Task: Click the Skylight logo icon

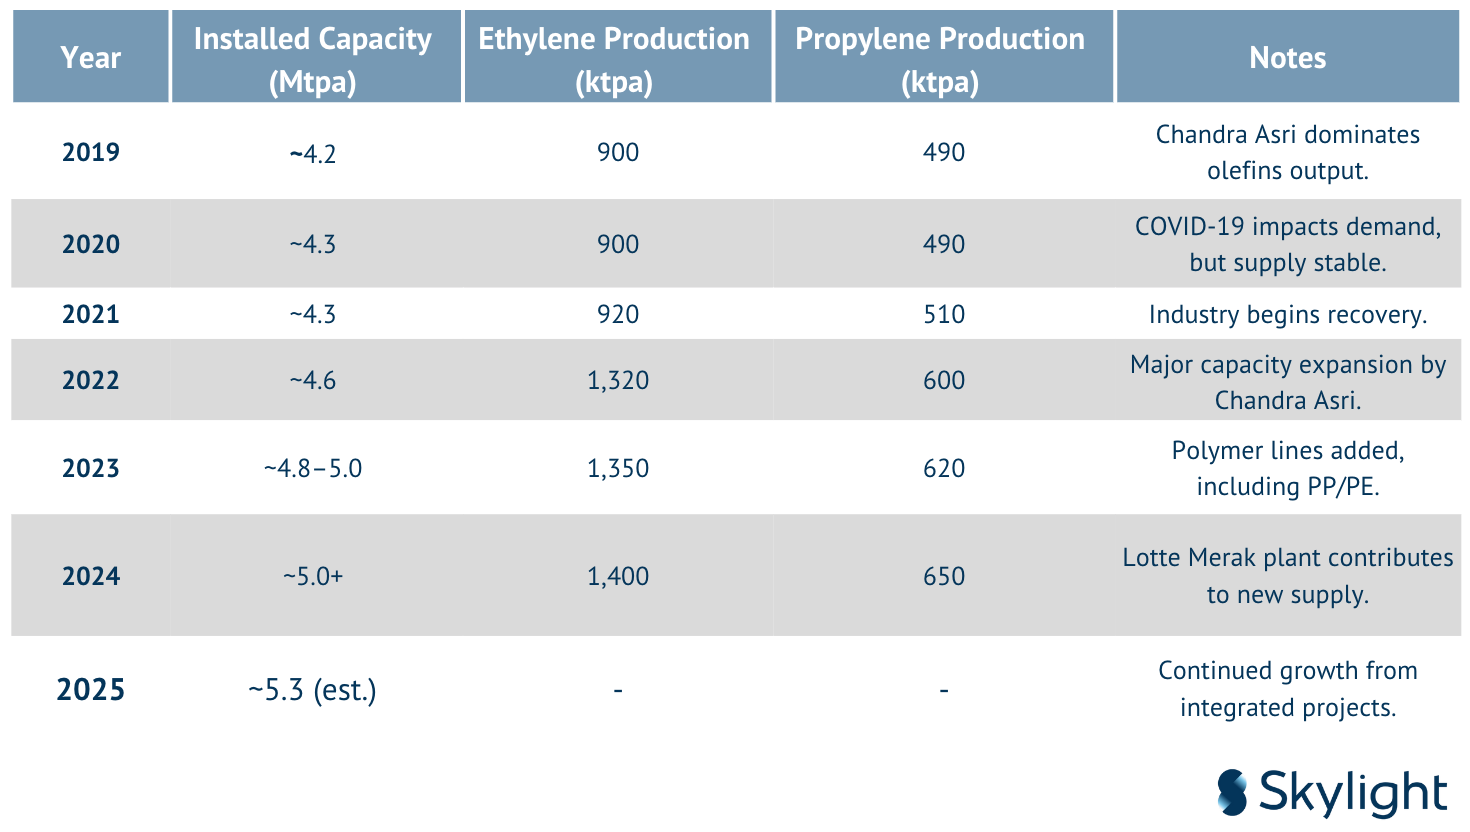Action: 1233,792
